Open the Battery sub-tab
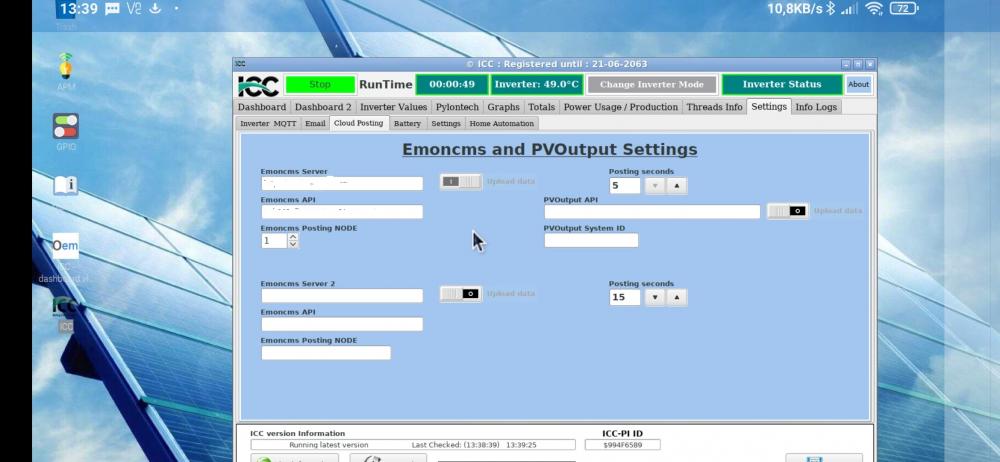This screenshot has height=462, width=1000. (x=407, y=124)
